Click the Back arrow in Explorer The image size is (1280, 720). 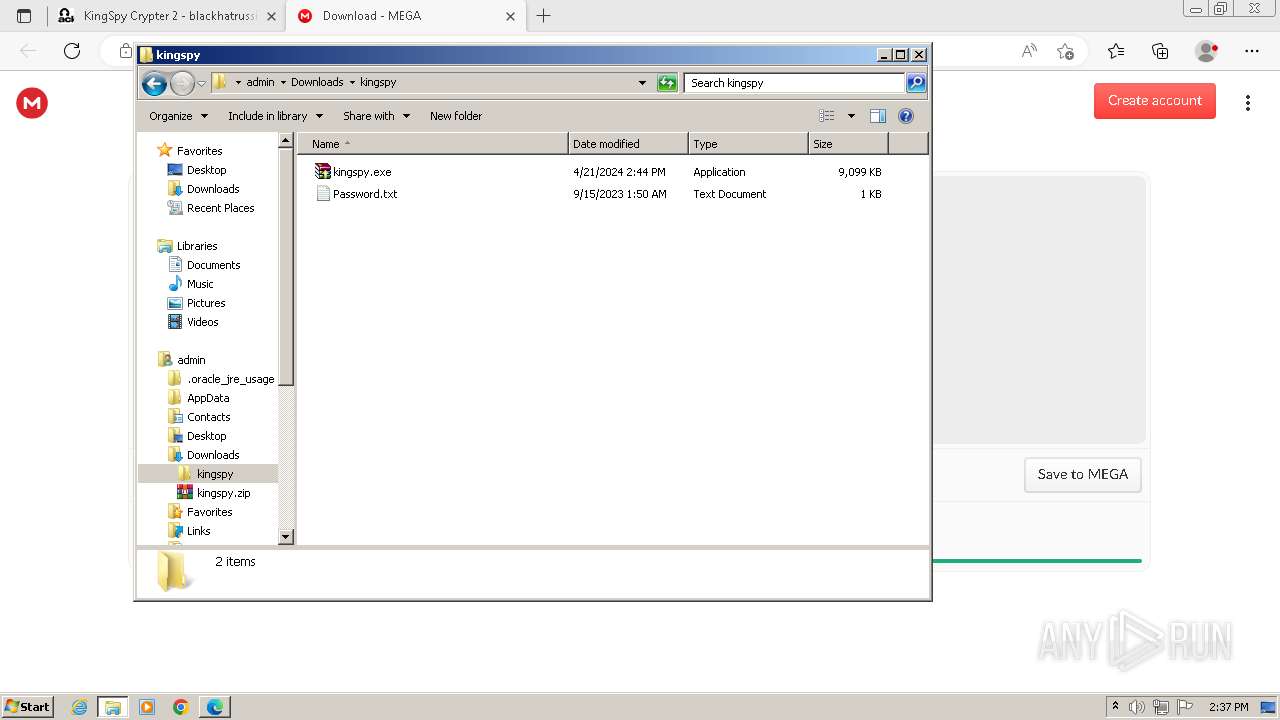point(154,83)
